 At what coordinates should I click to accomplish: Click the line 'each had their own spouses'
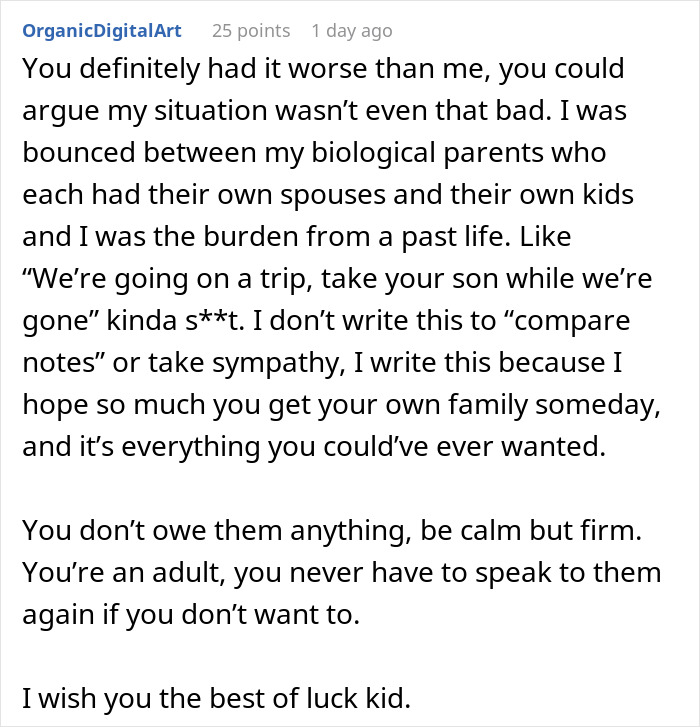(x=328, y=195)
